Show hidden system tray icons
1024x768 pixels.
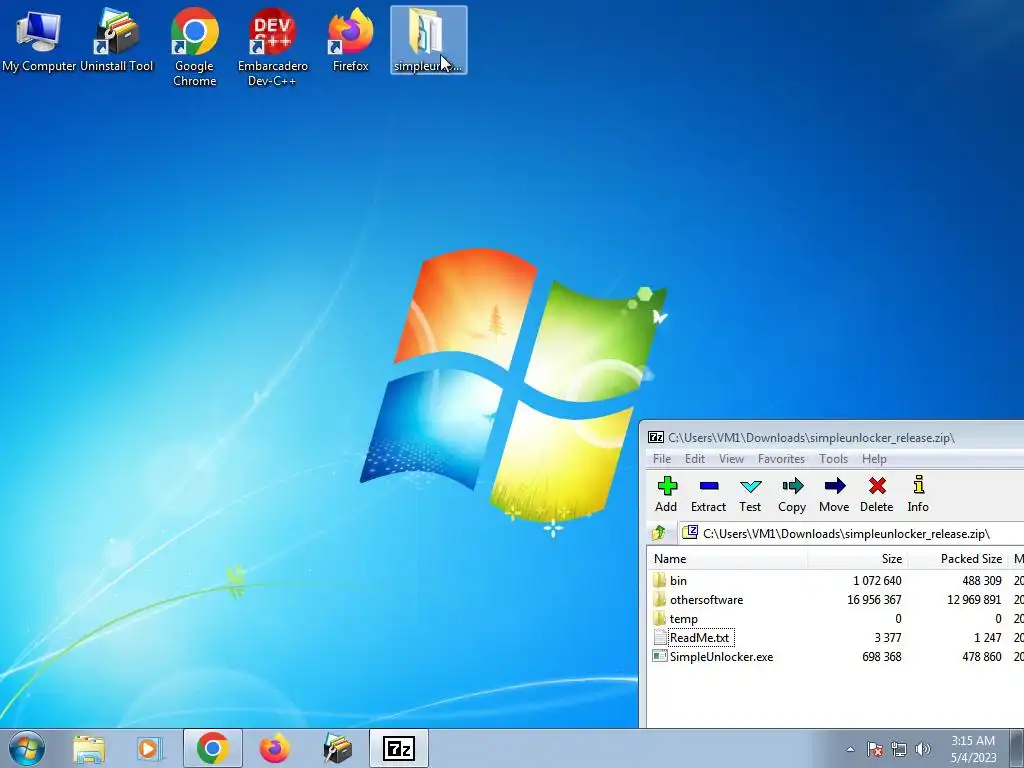850,749
